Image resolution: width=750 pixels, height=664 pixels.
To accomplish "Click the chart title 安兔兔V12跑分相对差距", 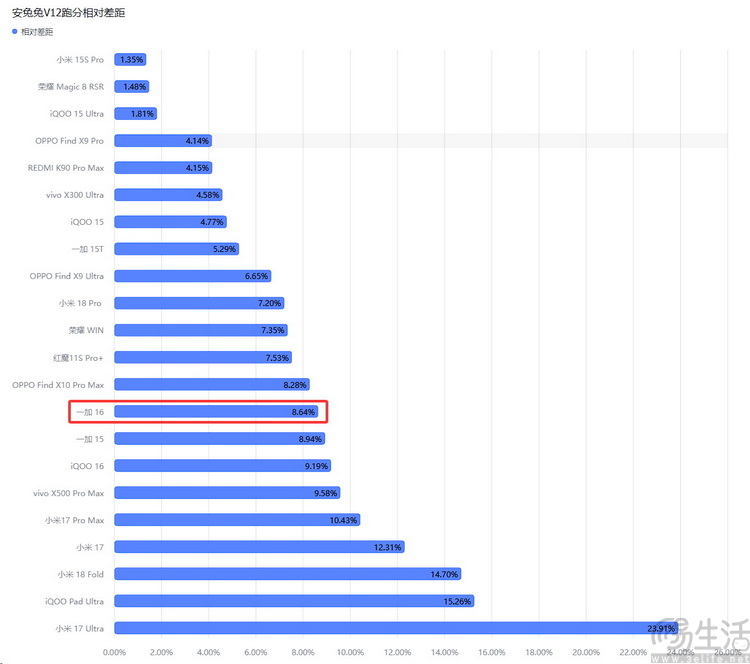I will (x=68, y=13).
